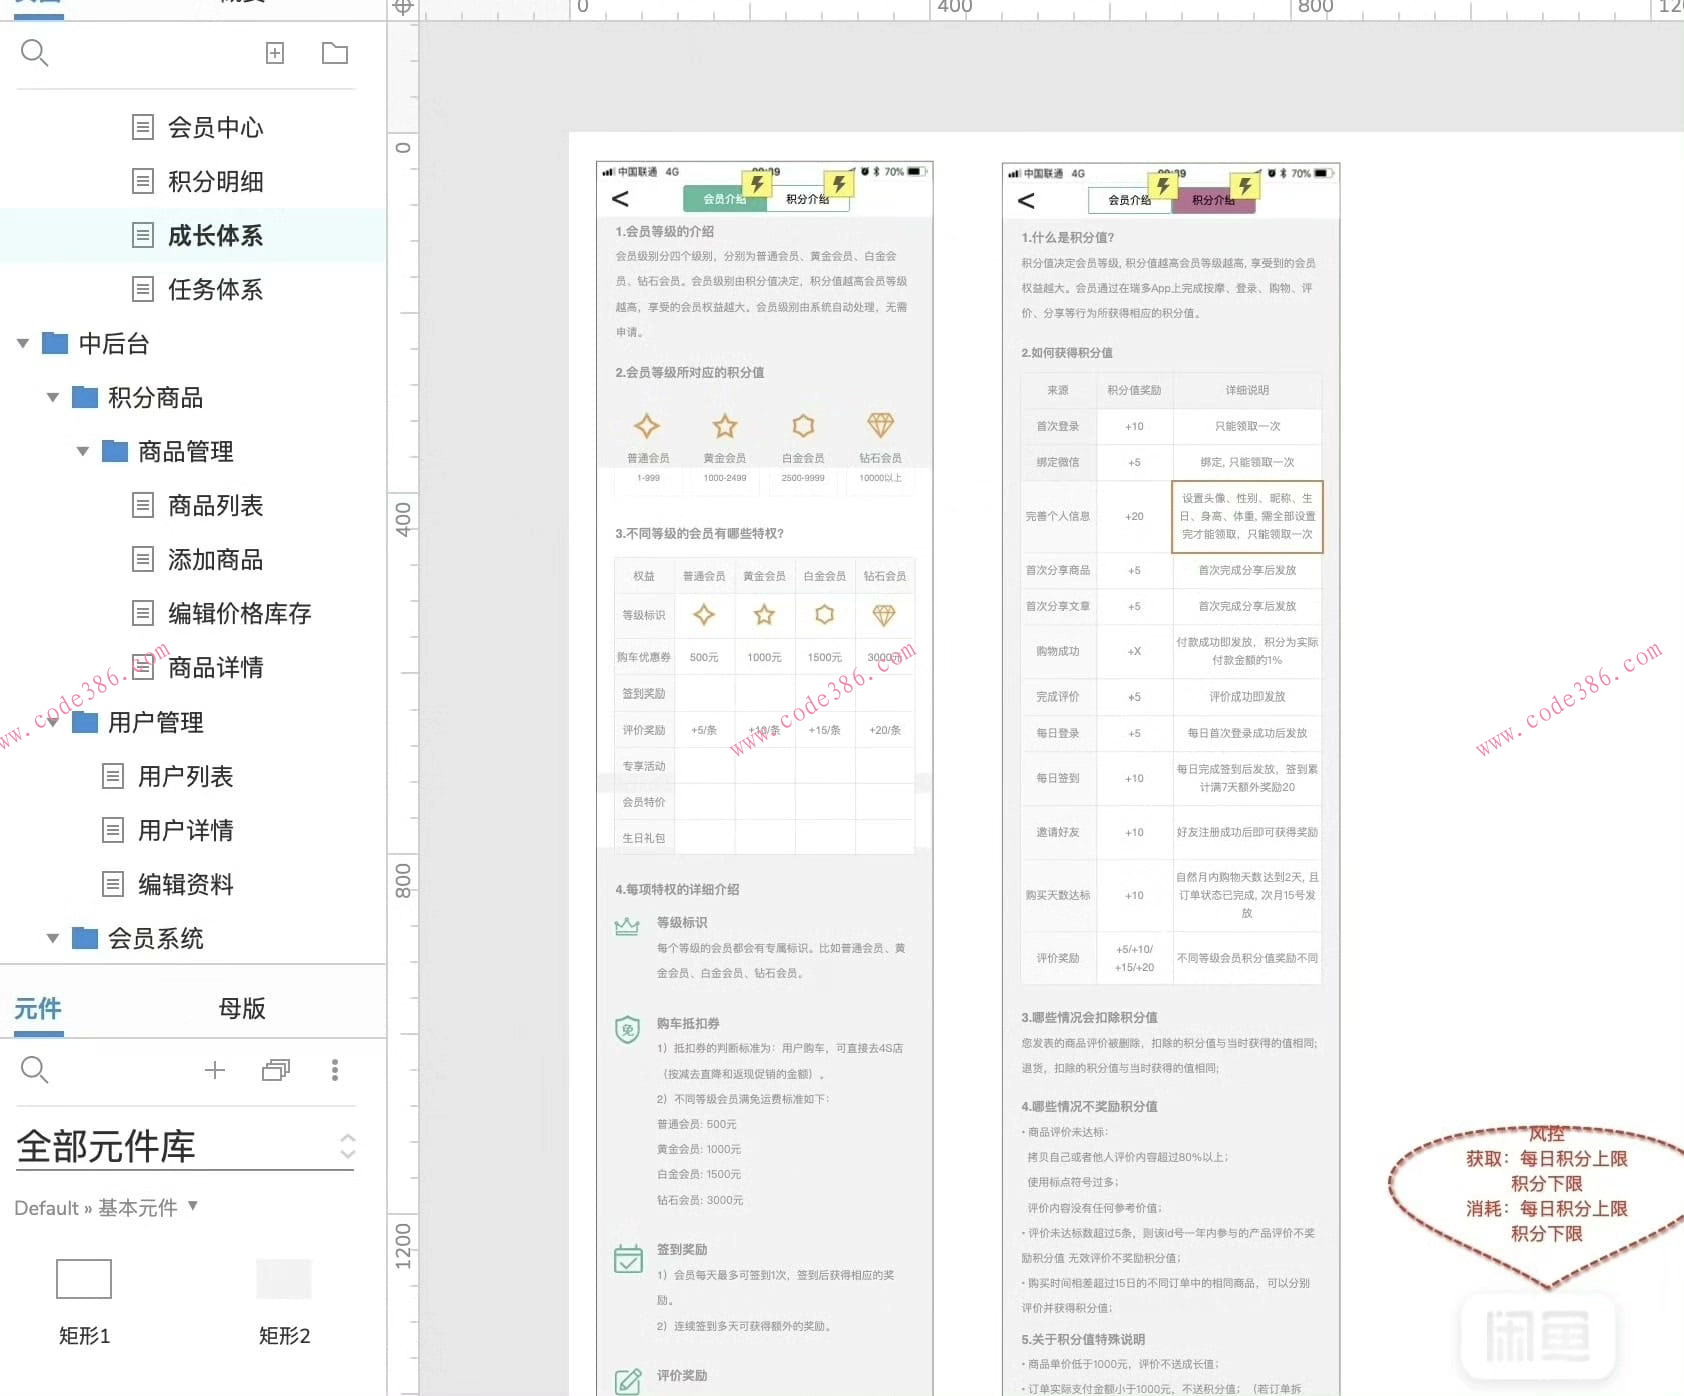Select the 添加商品 page
Image resolution: width=1684 pixels, height=1396 pixels.
tap(216, 559)
